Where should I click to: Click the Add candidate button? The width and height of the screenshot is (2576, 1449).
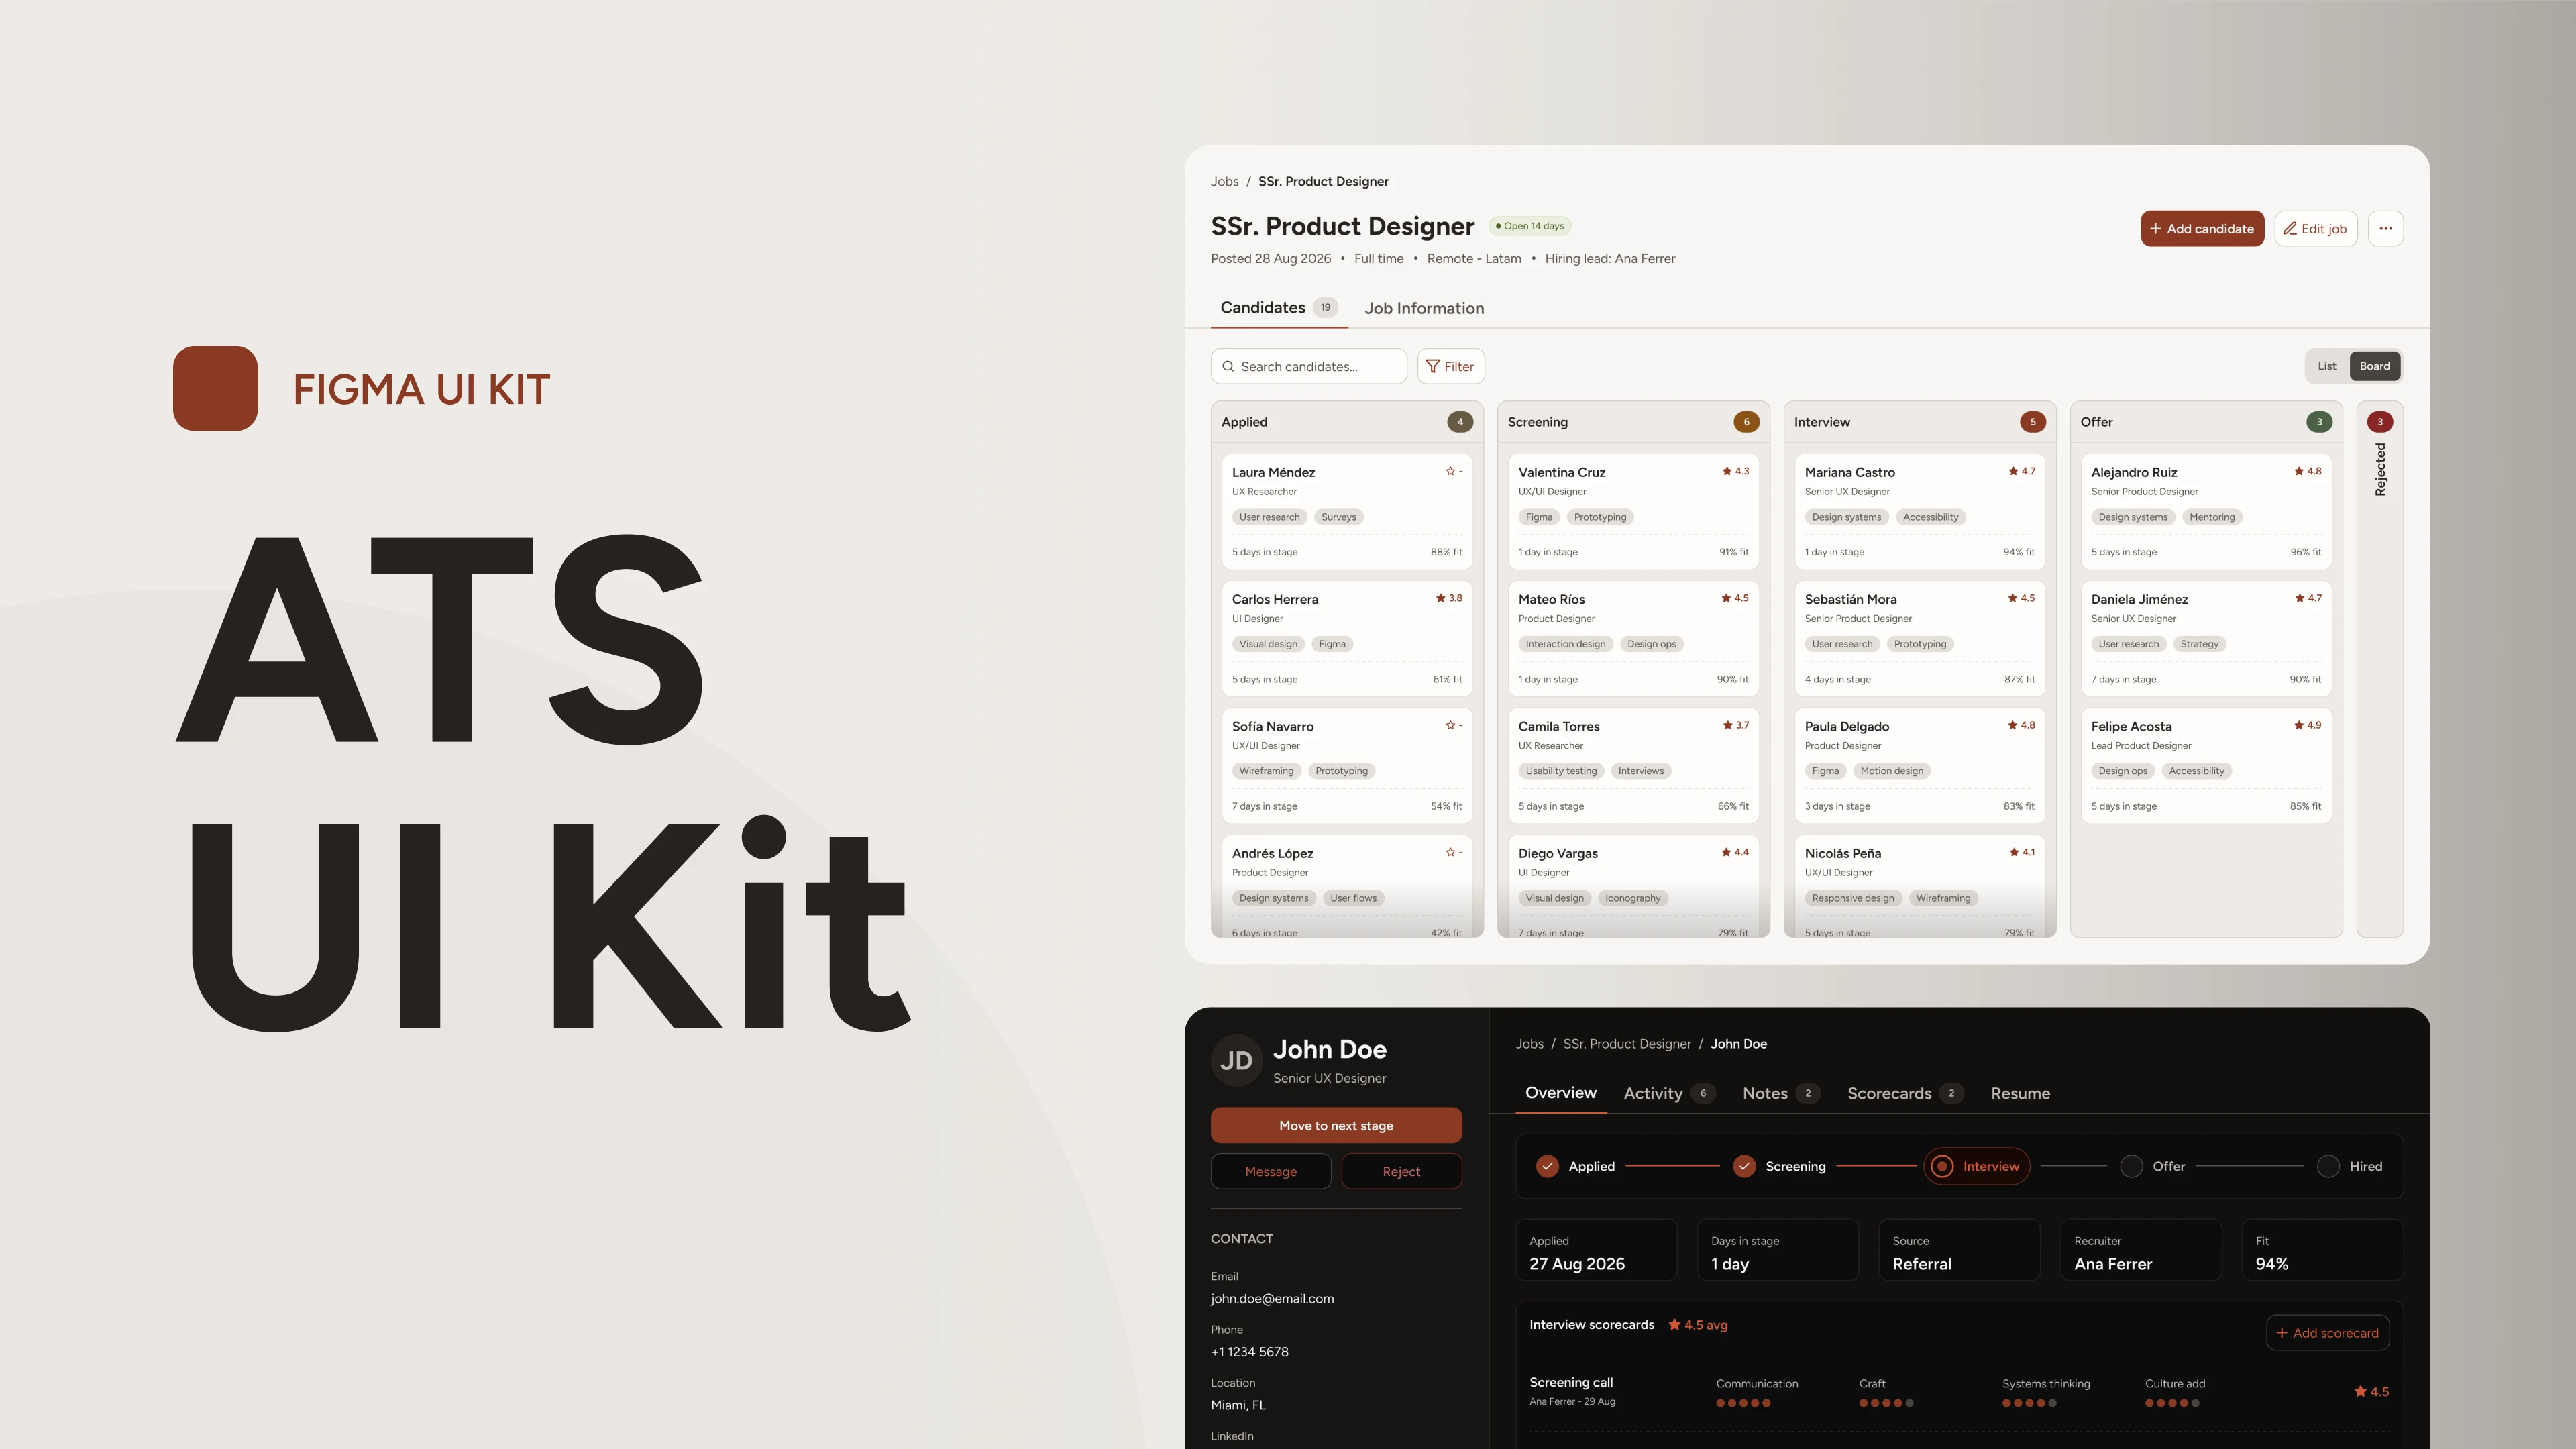[2202, 229]
